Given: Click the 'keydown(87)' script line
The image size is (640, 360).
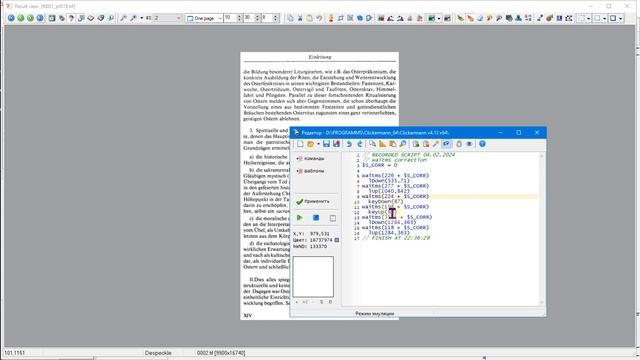Looking at the screenshot, I should 385,202.
